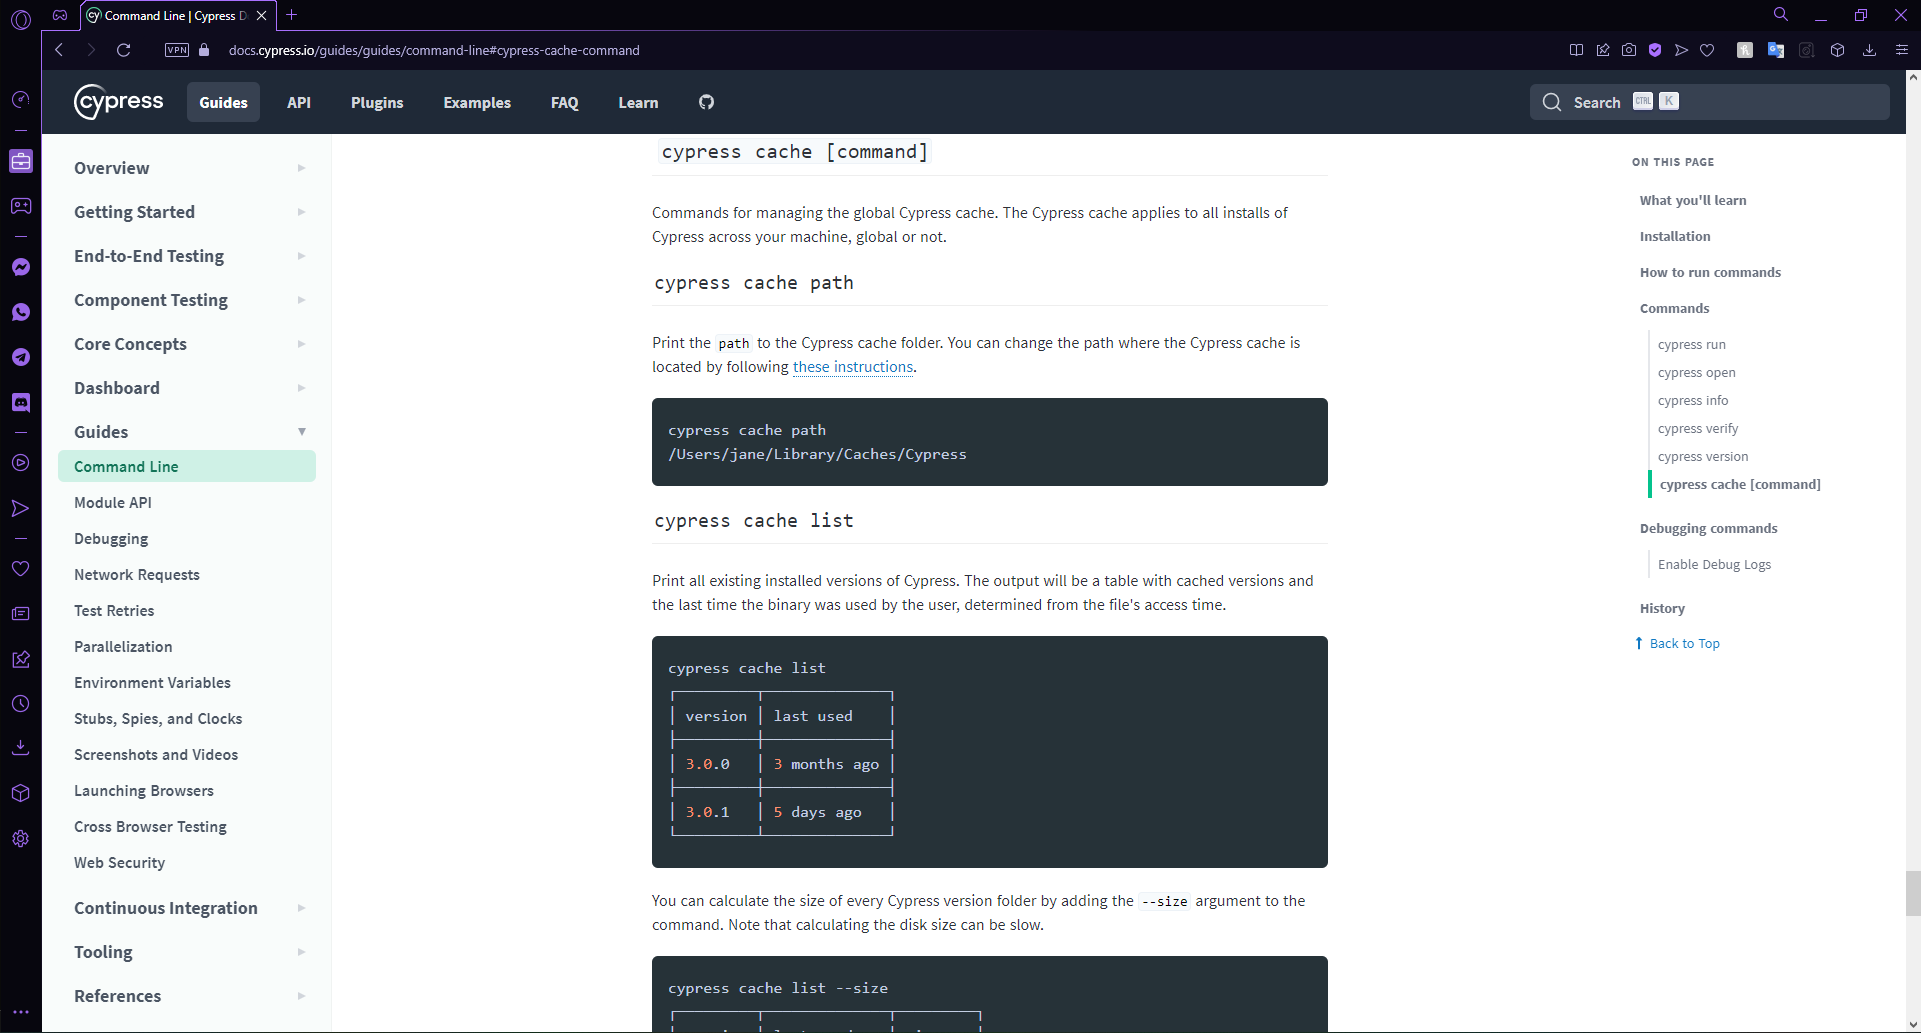Open Discord in the sidebar
This screenshot has width=1921, height=1033.
tap(20, 402)
